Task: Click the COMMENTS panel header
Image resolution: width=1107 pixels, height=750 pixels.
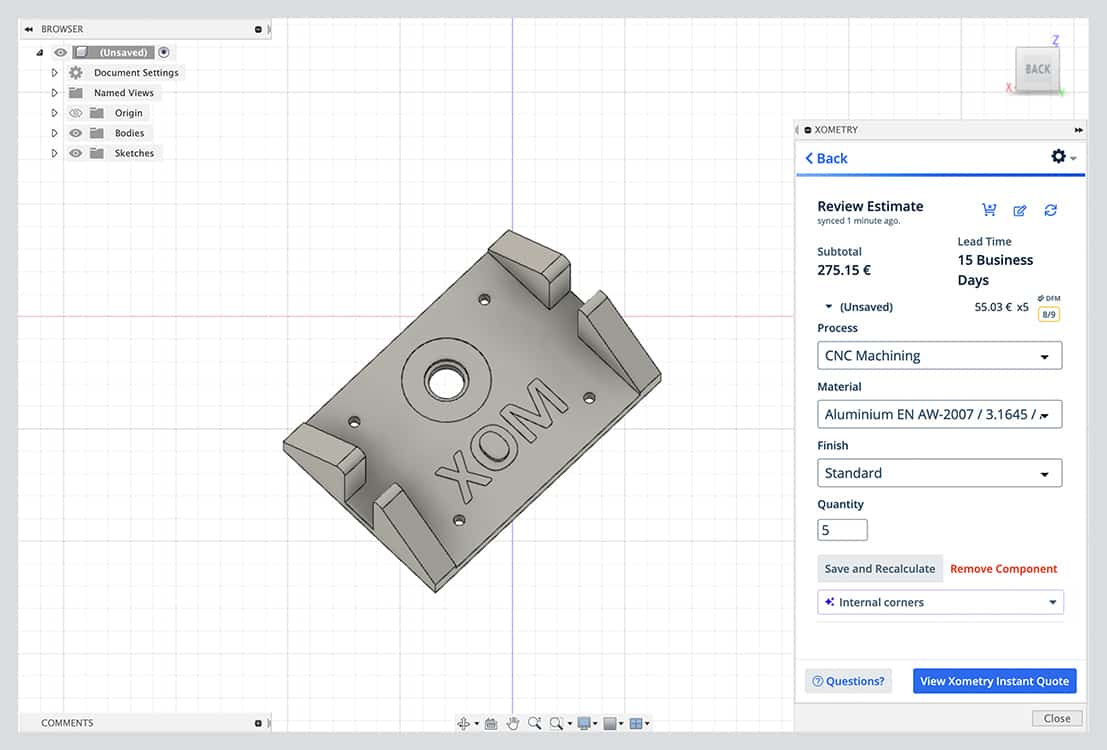Action: pos(145,723)
